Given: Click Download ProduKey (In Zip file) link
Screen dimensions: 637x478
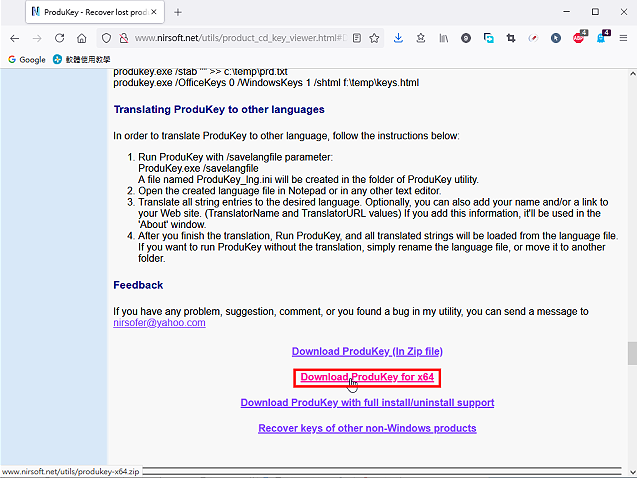Looking at the screenshot, I should pyautogui.click(x=367, y=351).
